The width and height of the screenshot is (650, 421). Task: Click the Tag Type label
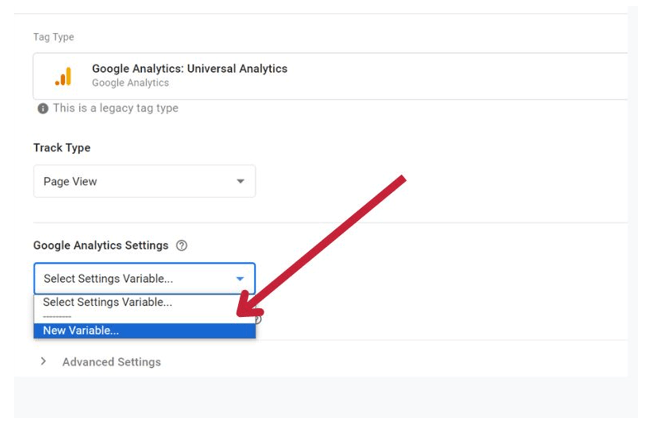[53, 37]
